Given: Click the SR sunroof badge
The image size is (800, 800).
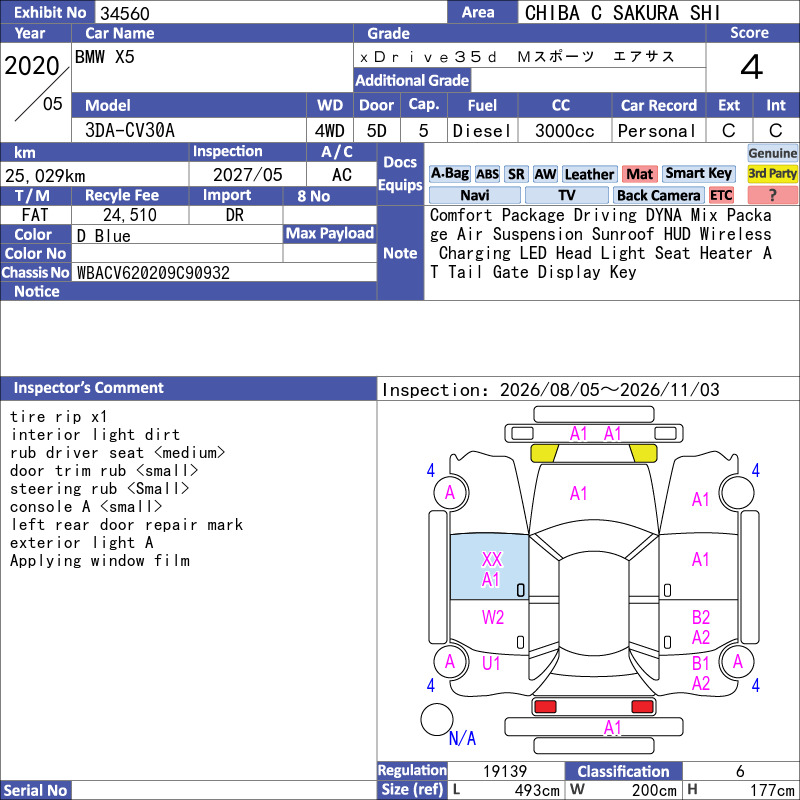Looking at the screenshot, I should point(516,174).
